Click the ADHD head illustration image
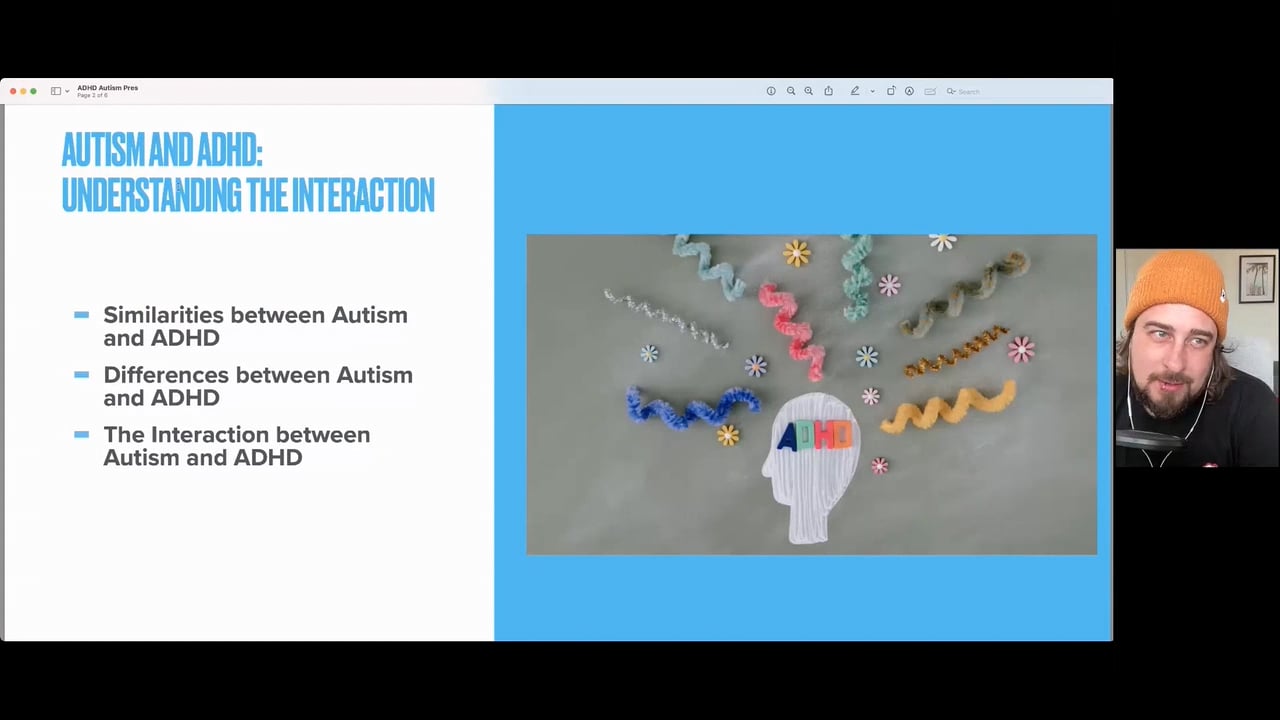 pyautogui.click(x=811, y=394)
